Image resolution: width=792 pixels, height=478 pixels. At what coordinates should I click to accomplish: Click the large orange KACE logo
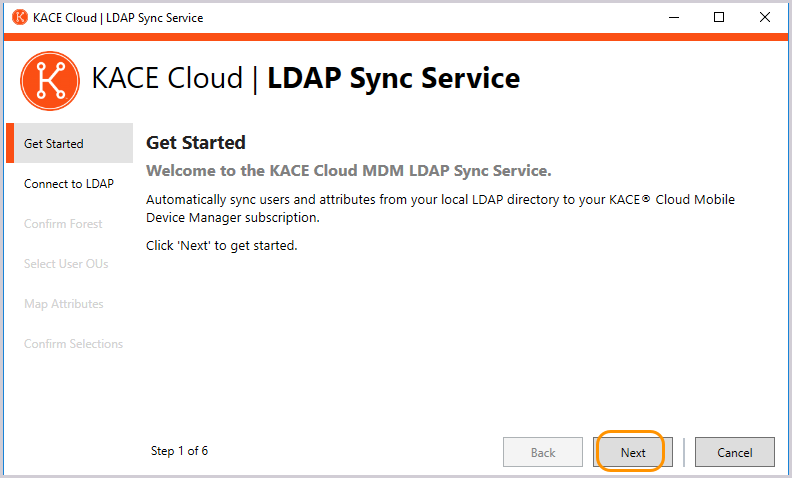[x=49, y=79]
